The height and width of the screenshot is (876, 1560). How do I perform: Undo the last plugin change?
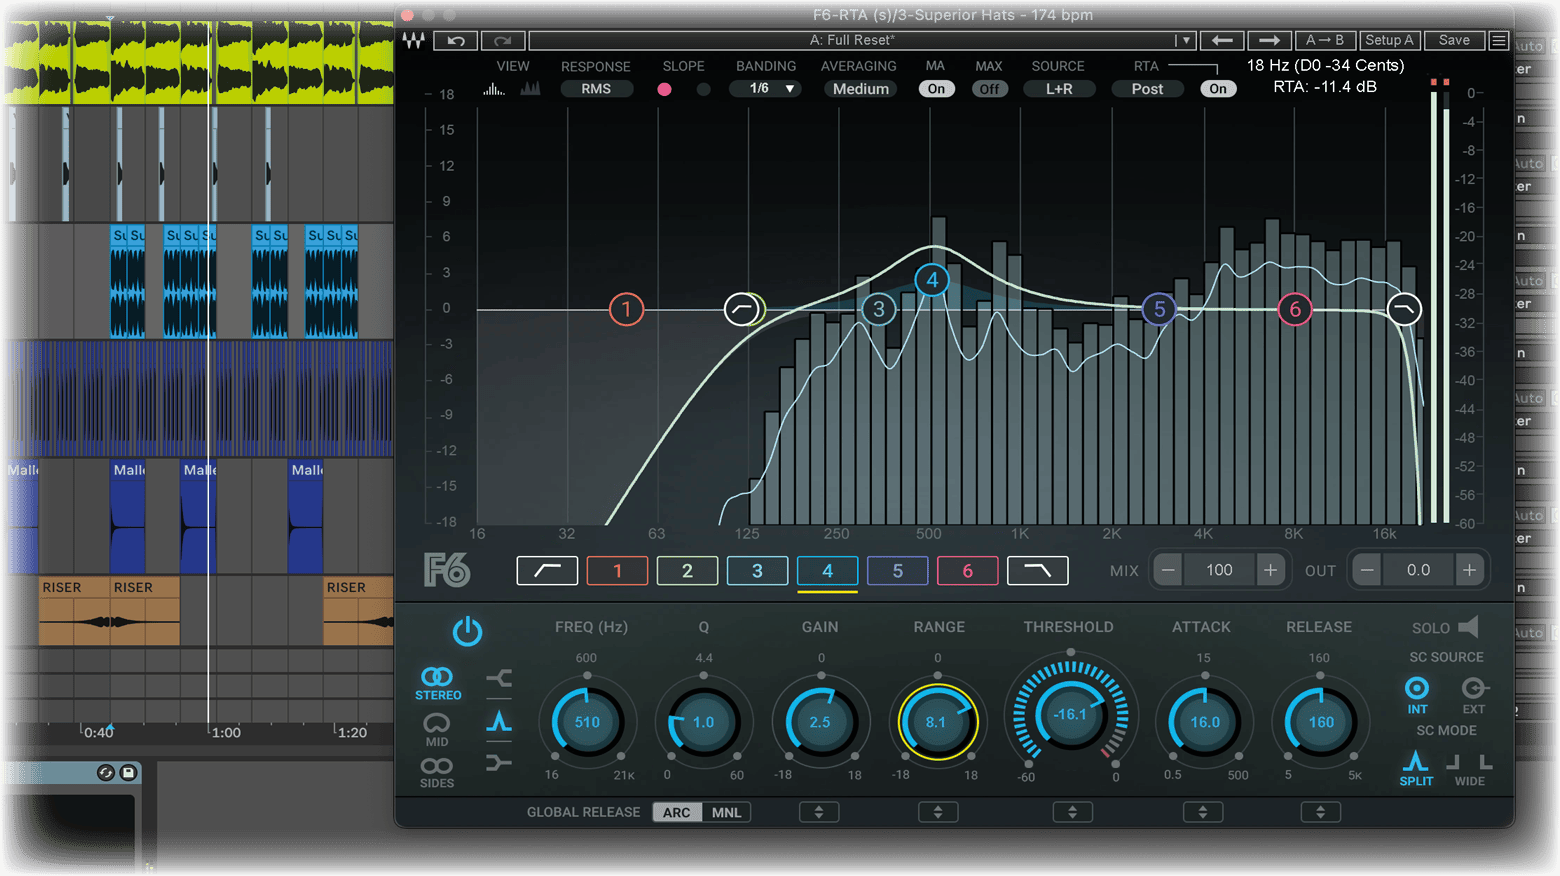coord(456,40)
